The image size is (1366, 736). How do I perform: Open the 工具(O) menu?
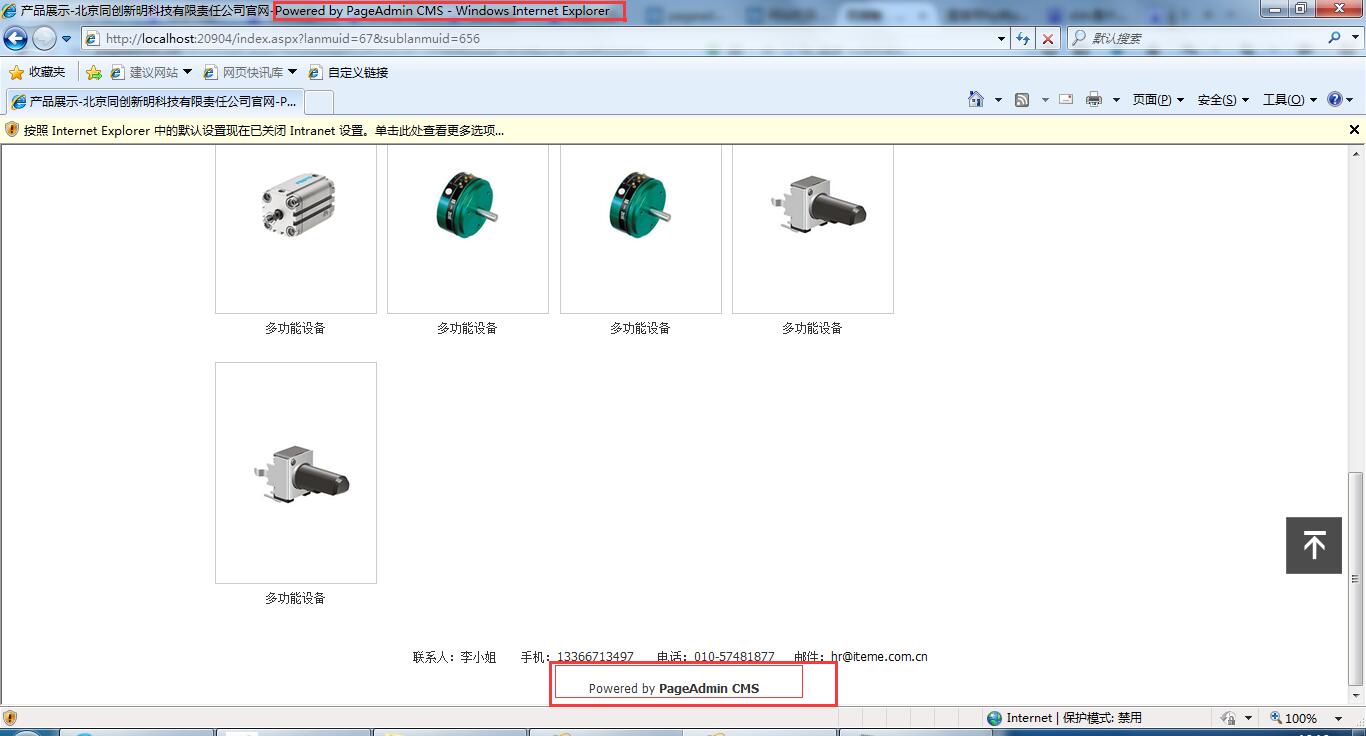click(1288, 99)
